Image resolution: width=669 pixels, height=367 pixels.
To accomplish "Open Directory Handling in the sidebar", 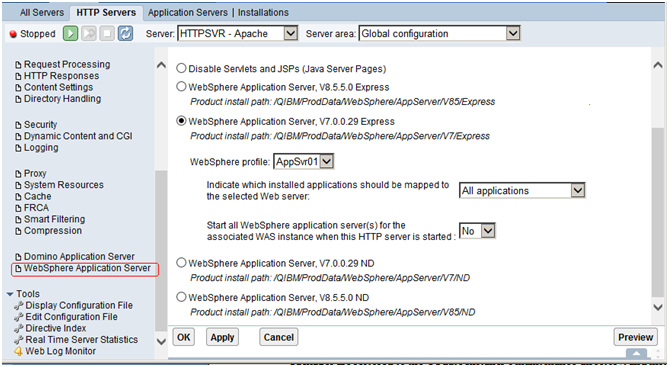I will click(62, 99).
